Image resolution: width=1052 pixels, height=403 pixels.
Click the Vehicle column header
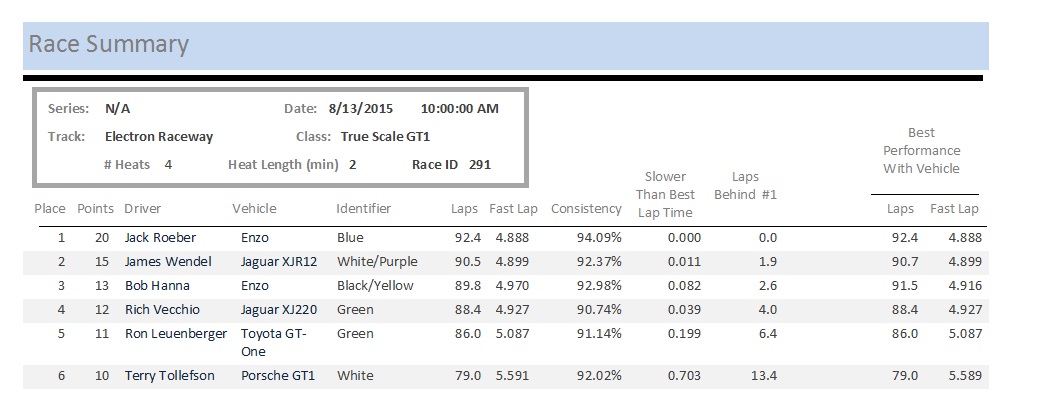(x=254, y=209)
